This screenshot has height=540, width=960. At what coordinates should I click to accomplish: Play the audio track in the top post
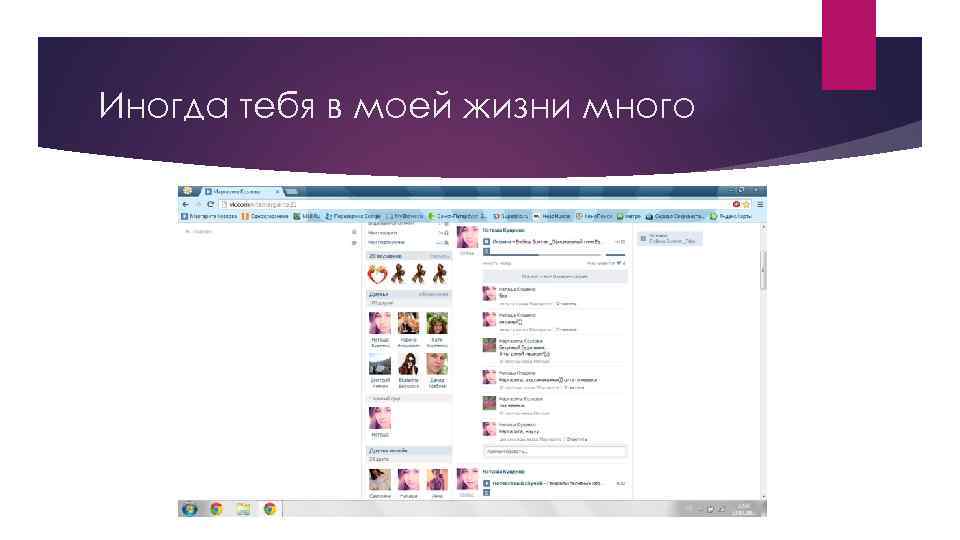click(x=487, y=242)
